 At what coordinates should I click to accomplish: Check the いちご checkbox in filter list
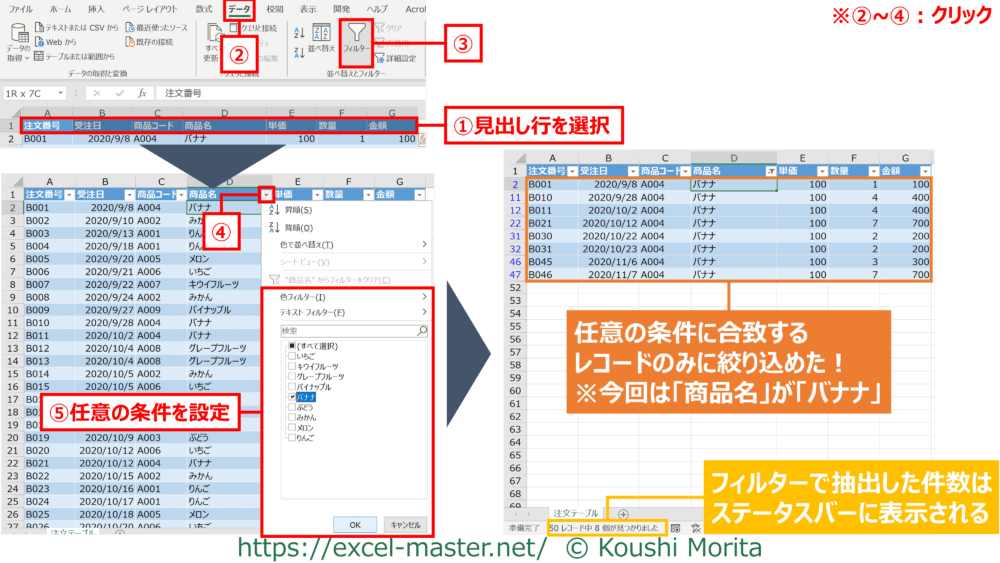[291, 355]
